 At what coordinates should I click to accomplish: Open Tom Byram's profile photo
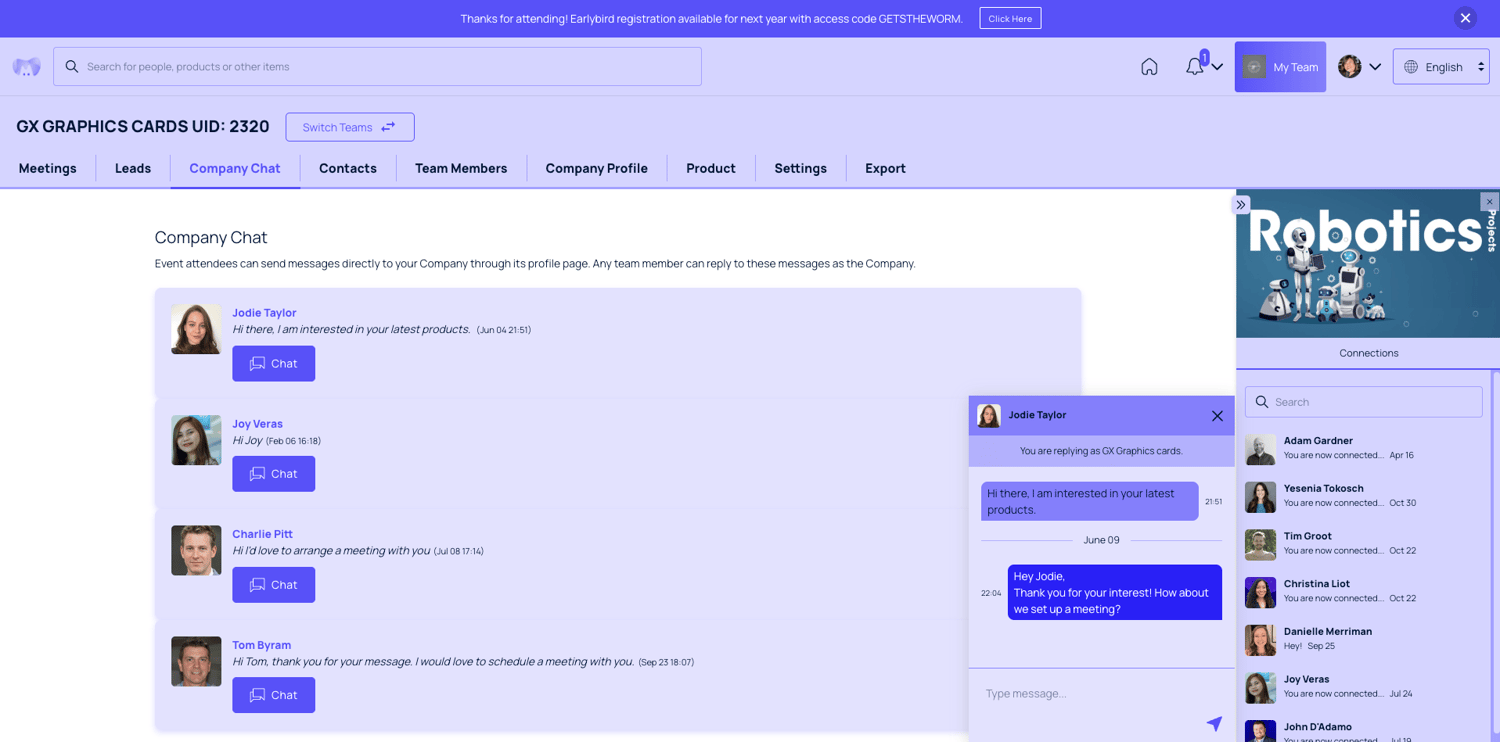click(196, 661)
